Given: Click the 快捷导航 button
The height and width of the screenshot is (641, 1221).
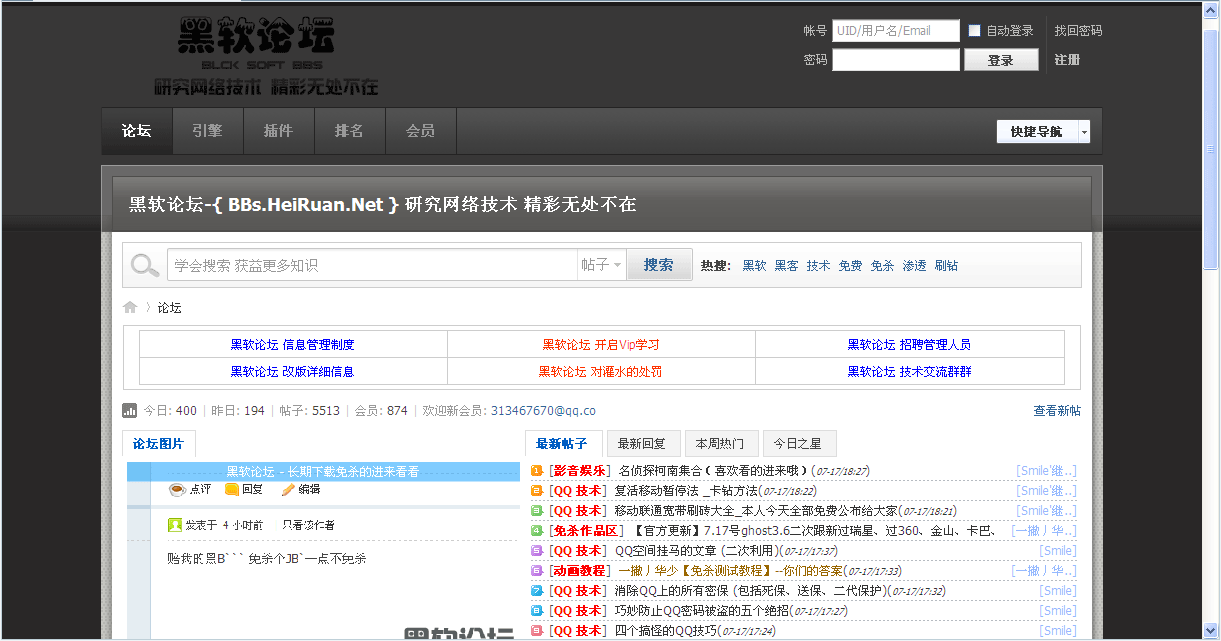Looking at the screenshot, I should [x=1037, y=132].
